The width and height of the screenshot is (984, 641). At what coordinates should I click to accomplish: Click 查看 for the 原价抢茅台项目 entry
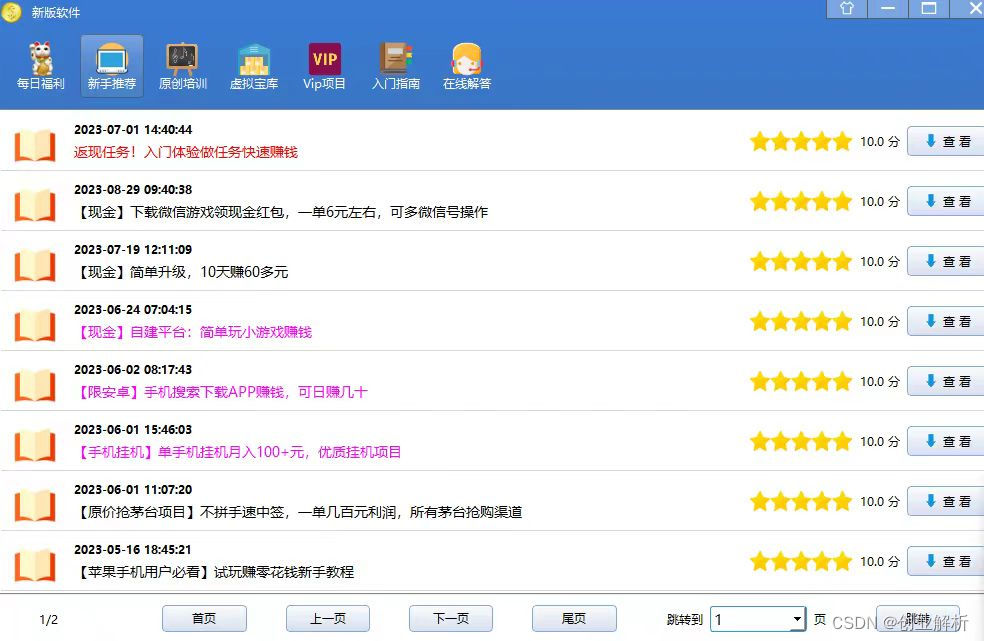944,501
